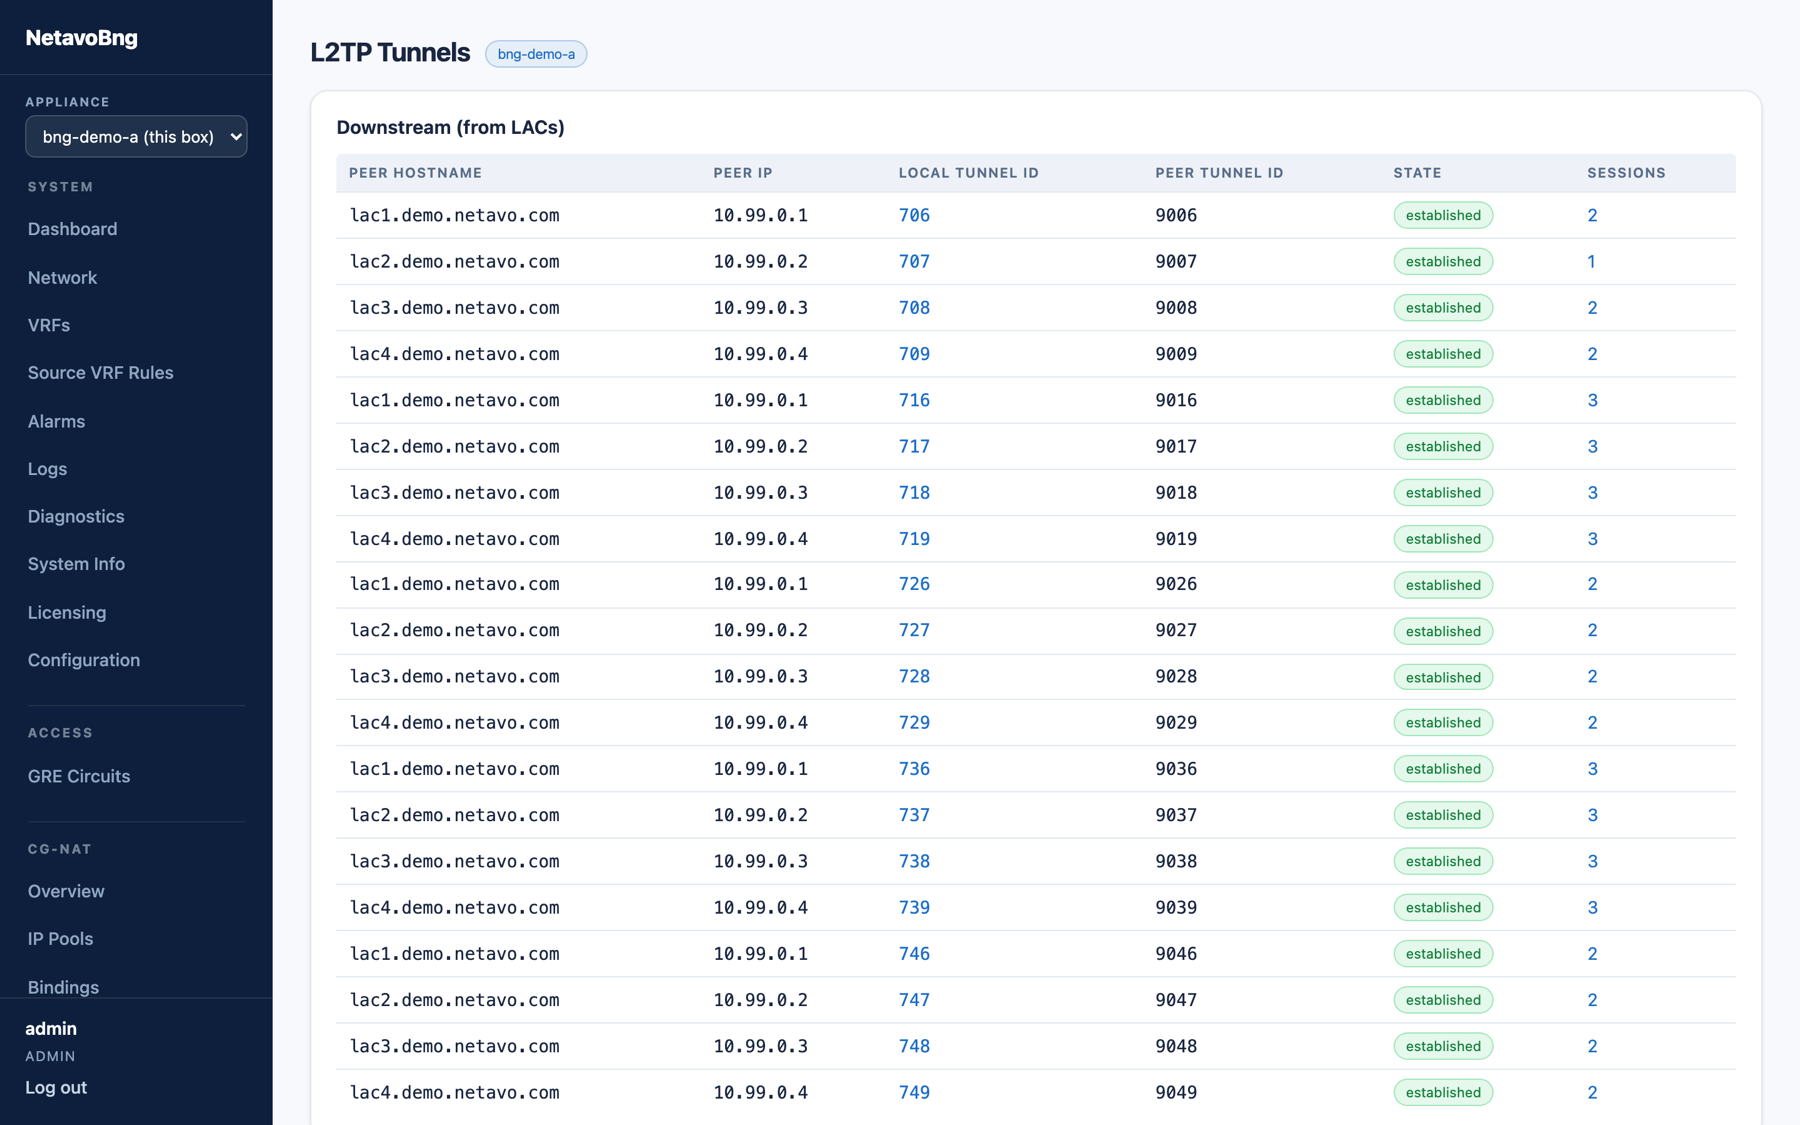Click the Peer IP column header
Screen dimensions: 1800x1125
click(x=743, y=173)
